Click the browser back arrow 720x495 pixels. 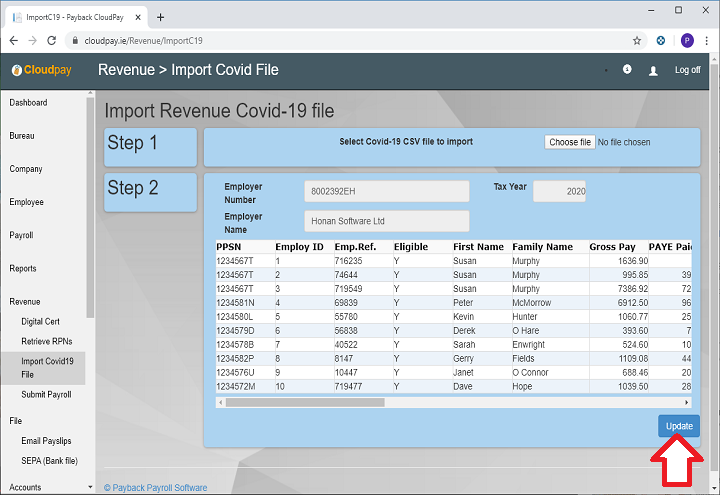click(x=14, y=41)
